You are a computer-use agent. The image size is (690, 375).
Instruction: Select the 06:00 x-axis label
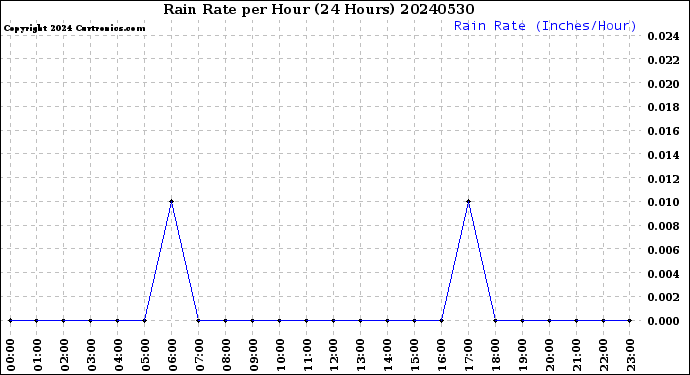tap(172, 355)
